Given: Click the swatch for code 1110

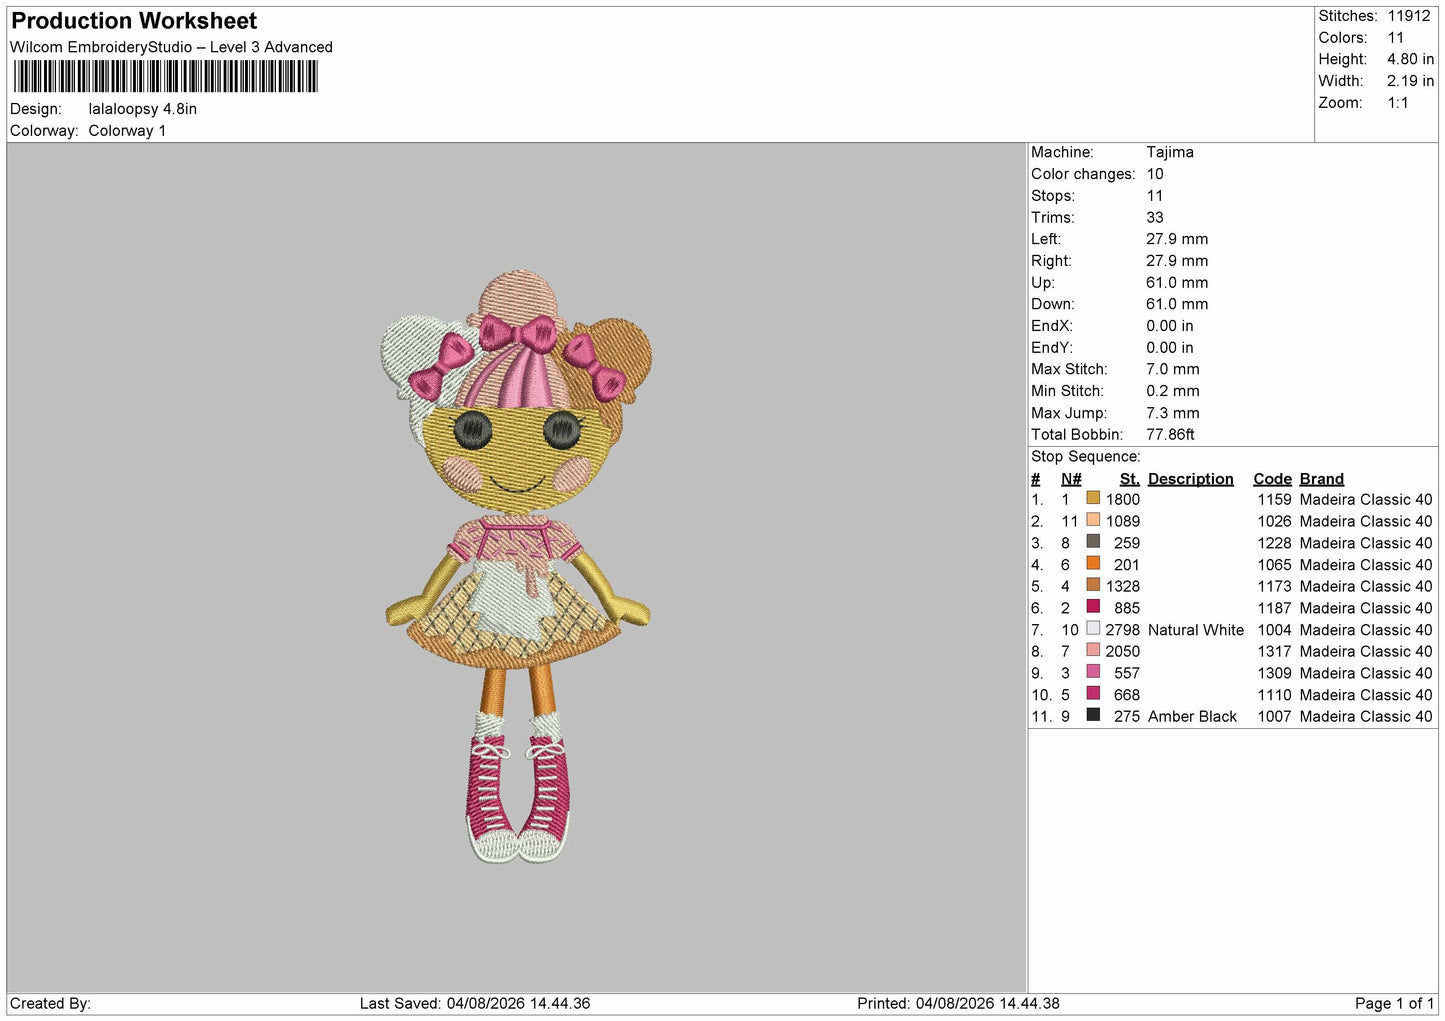Looking at the screenshot, I should [1093, 693].
